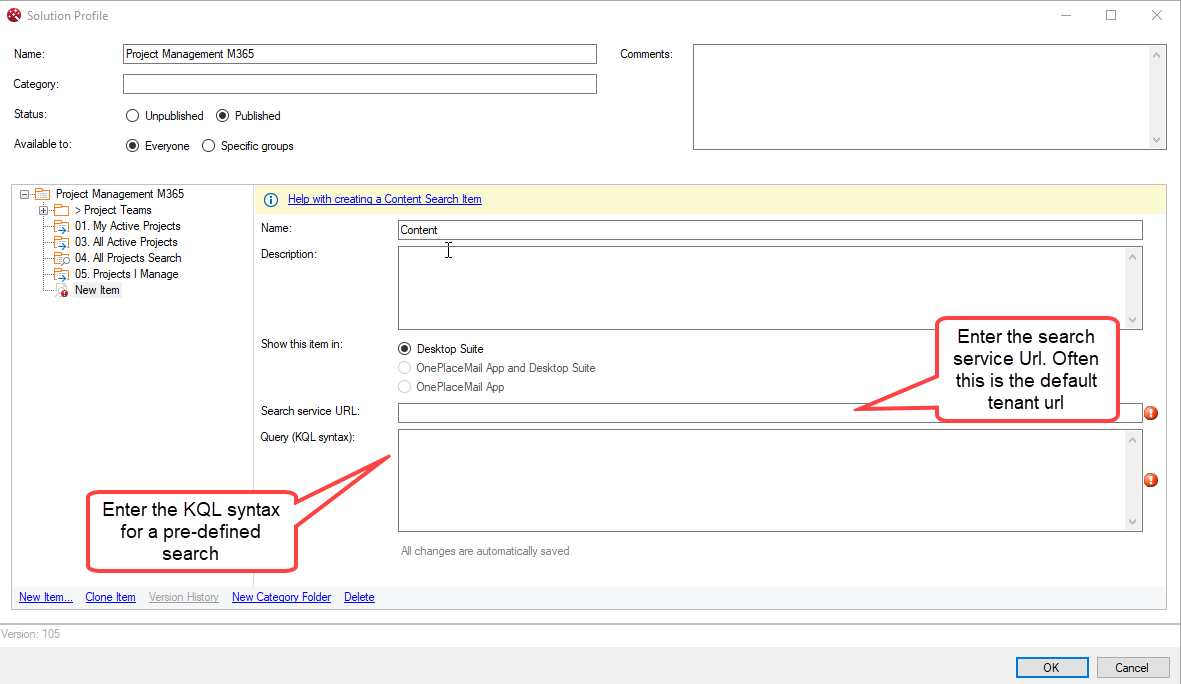Expand the Project Teams tree node
Screen dimensions: 1181x684
pos(43,210)
